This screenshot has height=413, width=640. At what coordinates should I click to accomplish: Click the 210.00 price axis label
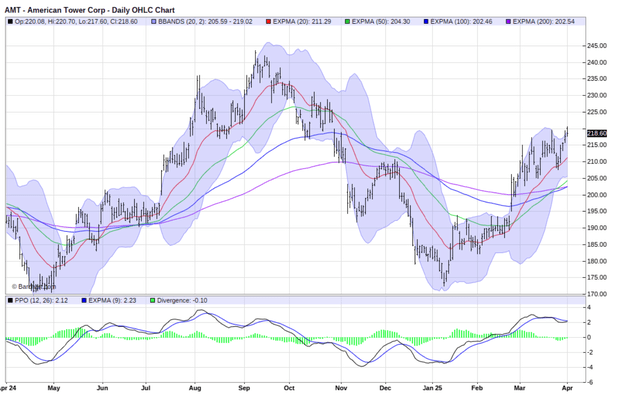[597, 162]
